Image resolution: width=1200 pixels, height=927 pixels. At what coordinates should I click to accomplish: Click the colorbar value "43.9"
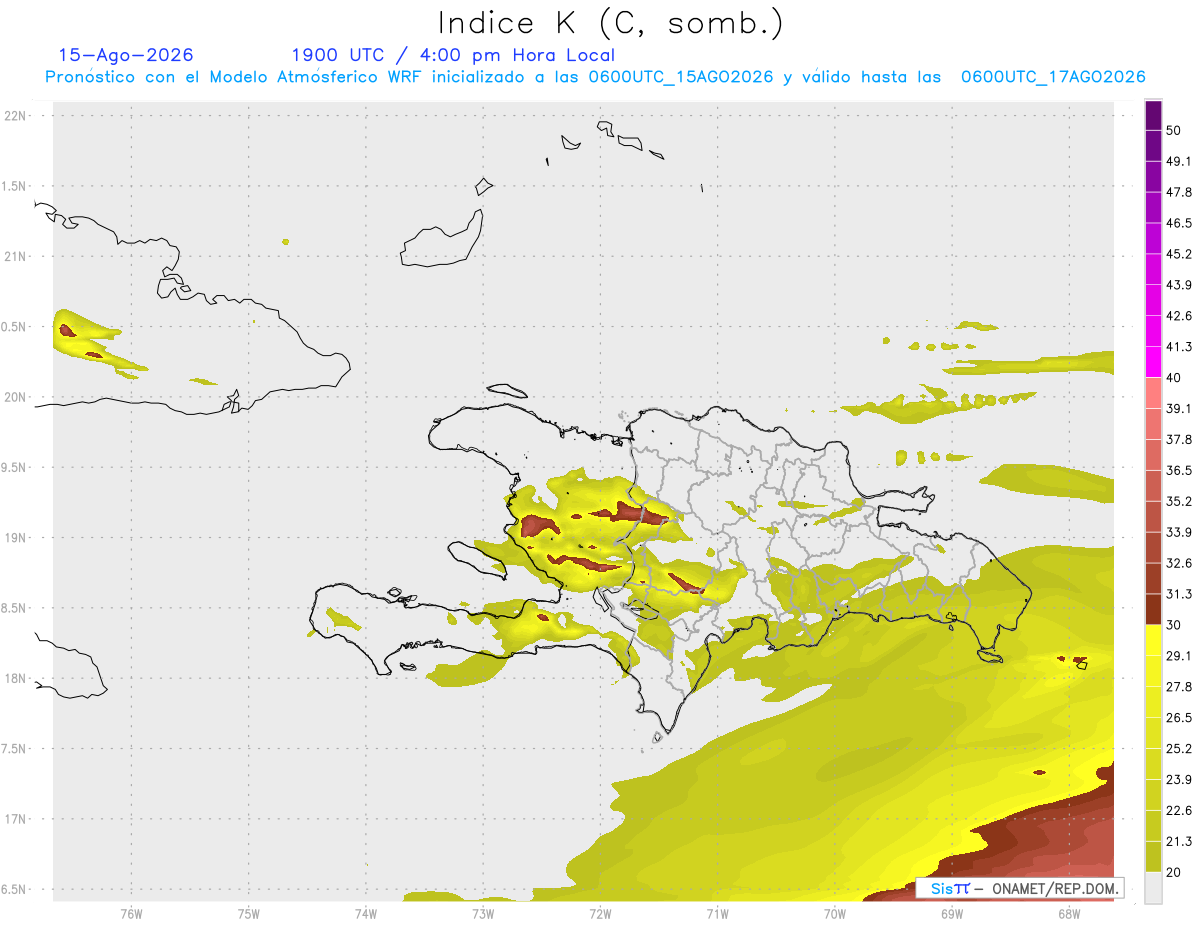tap(1179, 285)
